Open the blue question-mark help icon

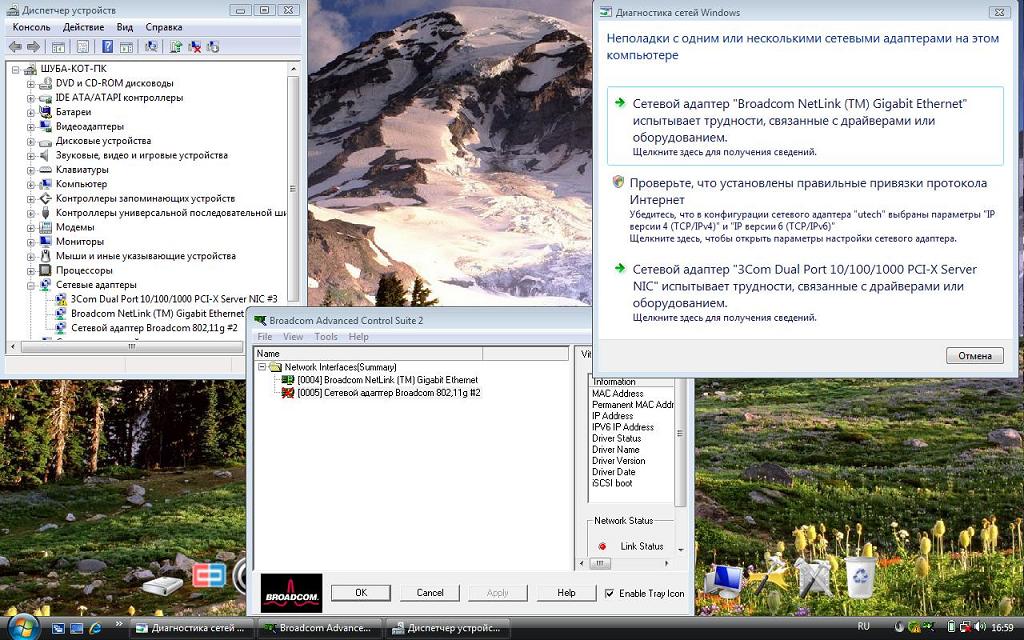coord(107,46)
